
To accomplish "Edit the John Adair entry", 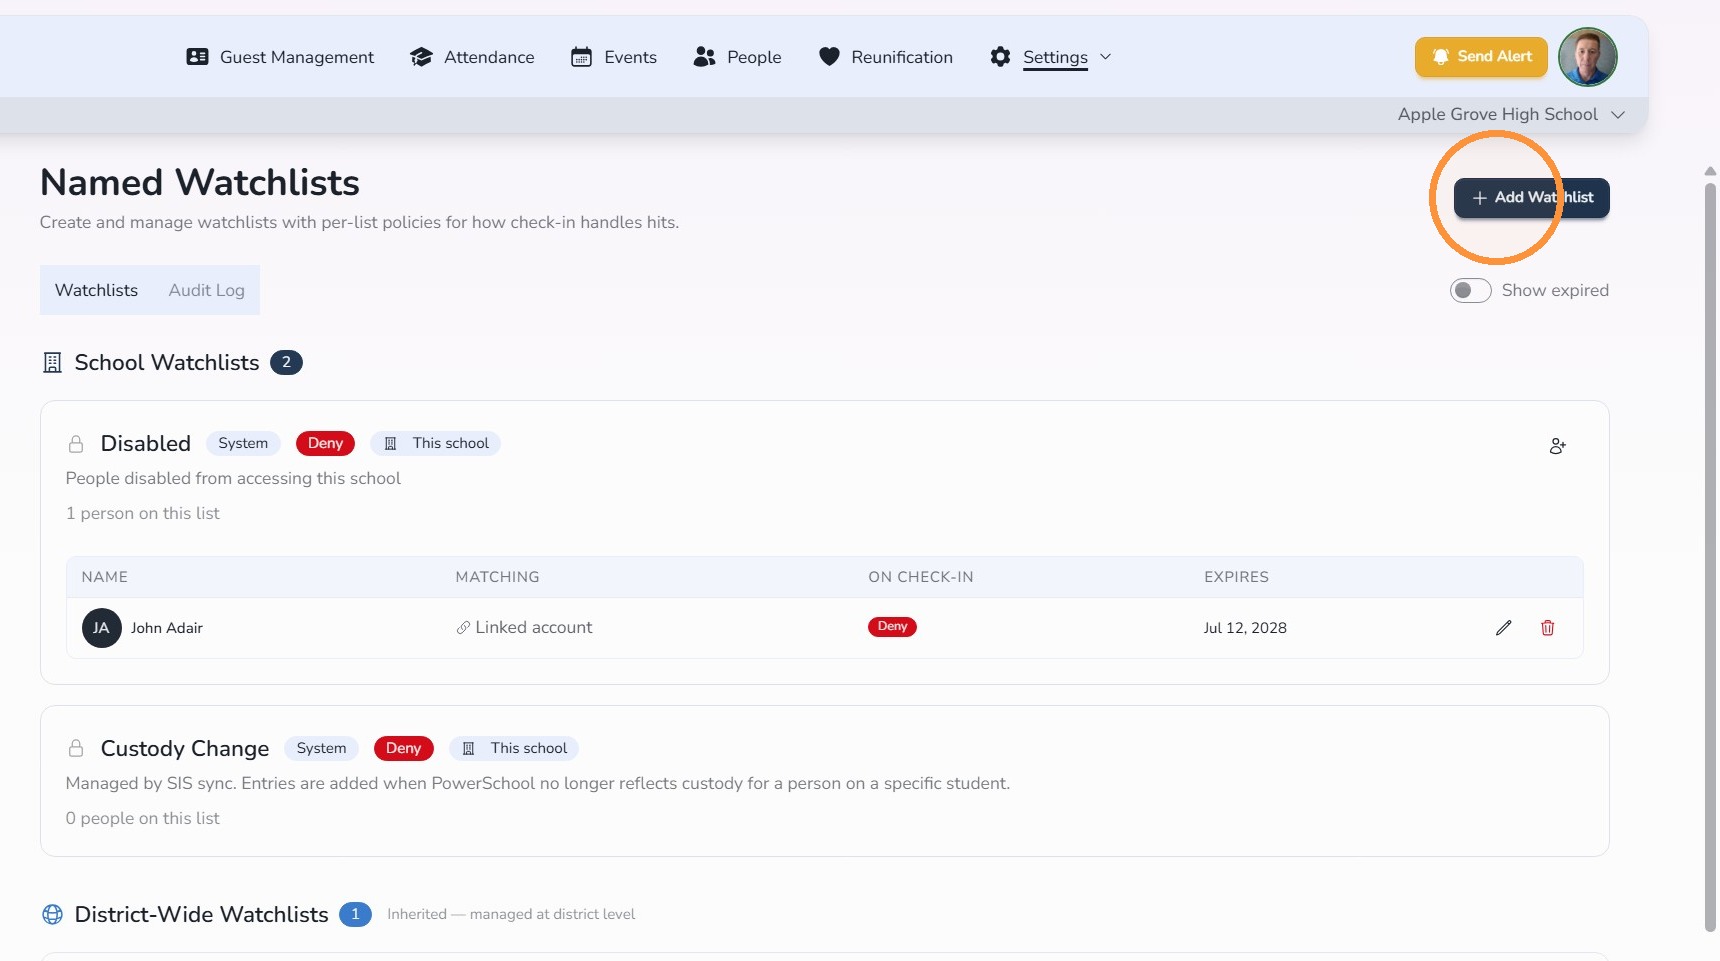I will click(x=1503, y=628).
